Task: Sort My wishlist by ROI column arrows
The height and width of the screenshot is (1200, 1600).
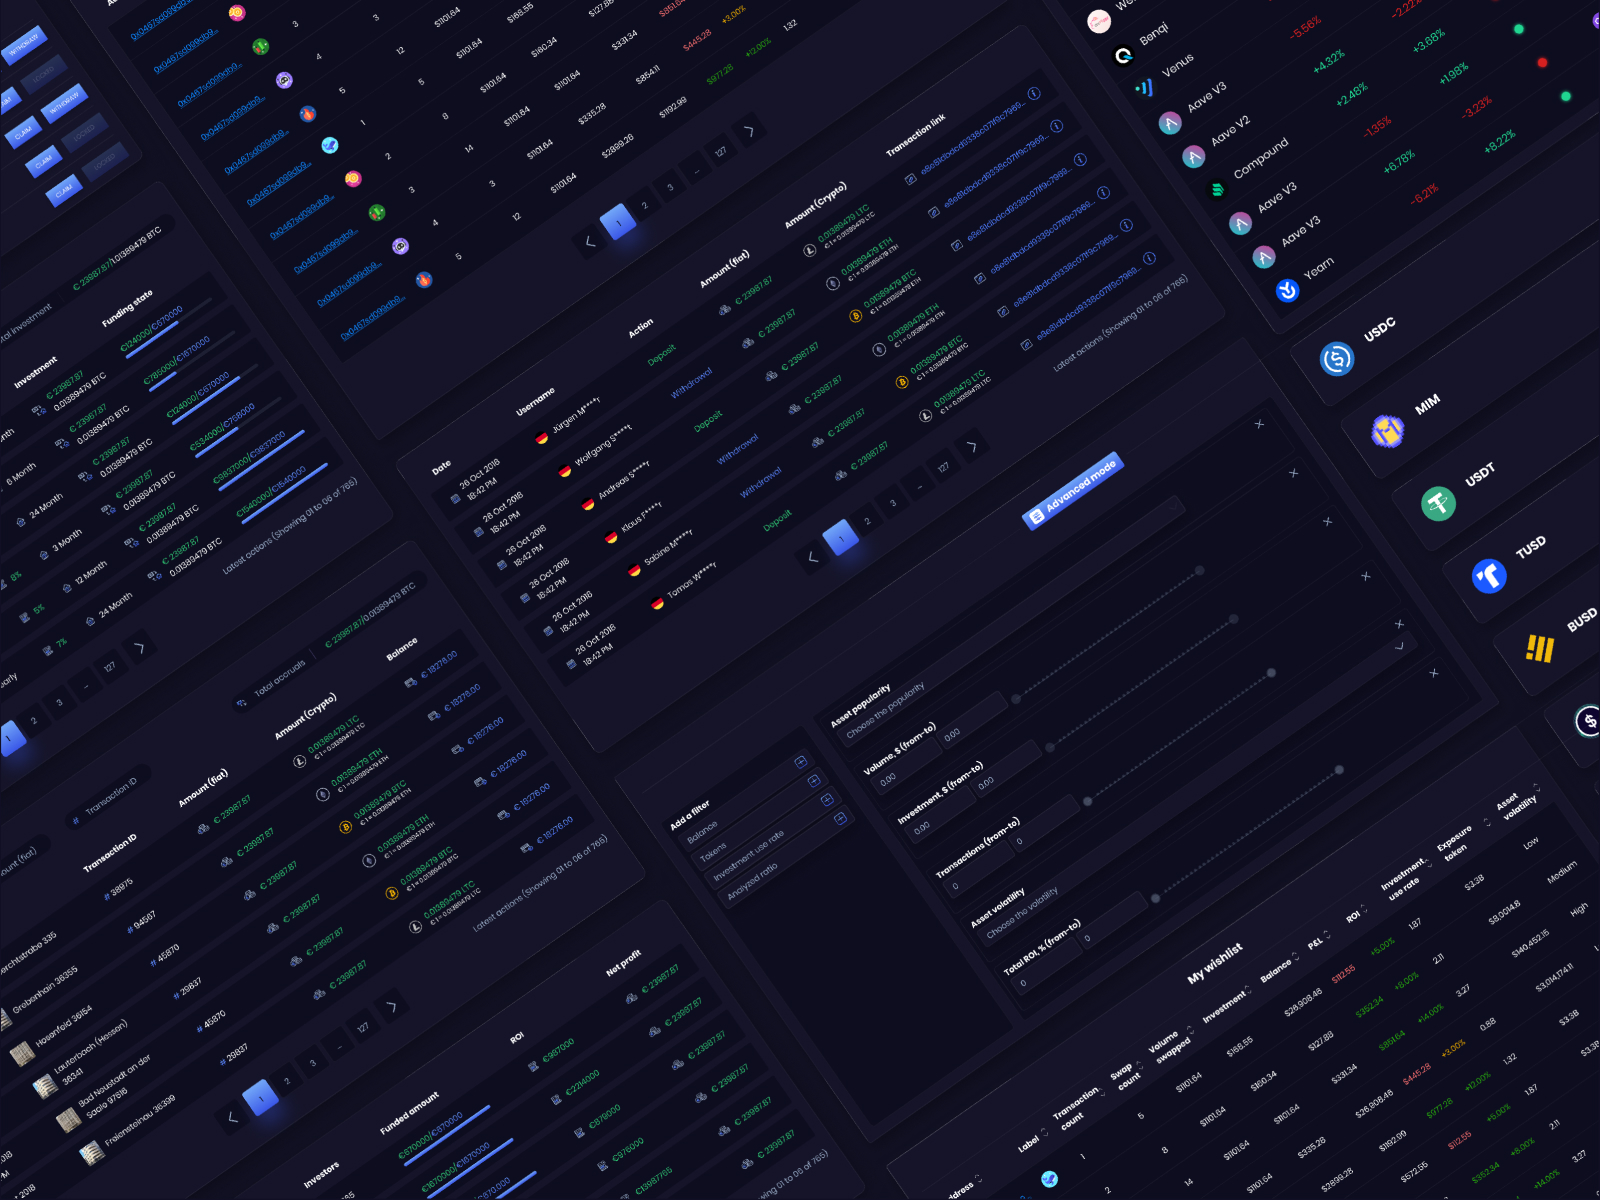Action: (1365, 911)
